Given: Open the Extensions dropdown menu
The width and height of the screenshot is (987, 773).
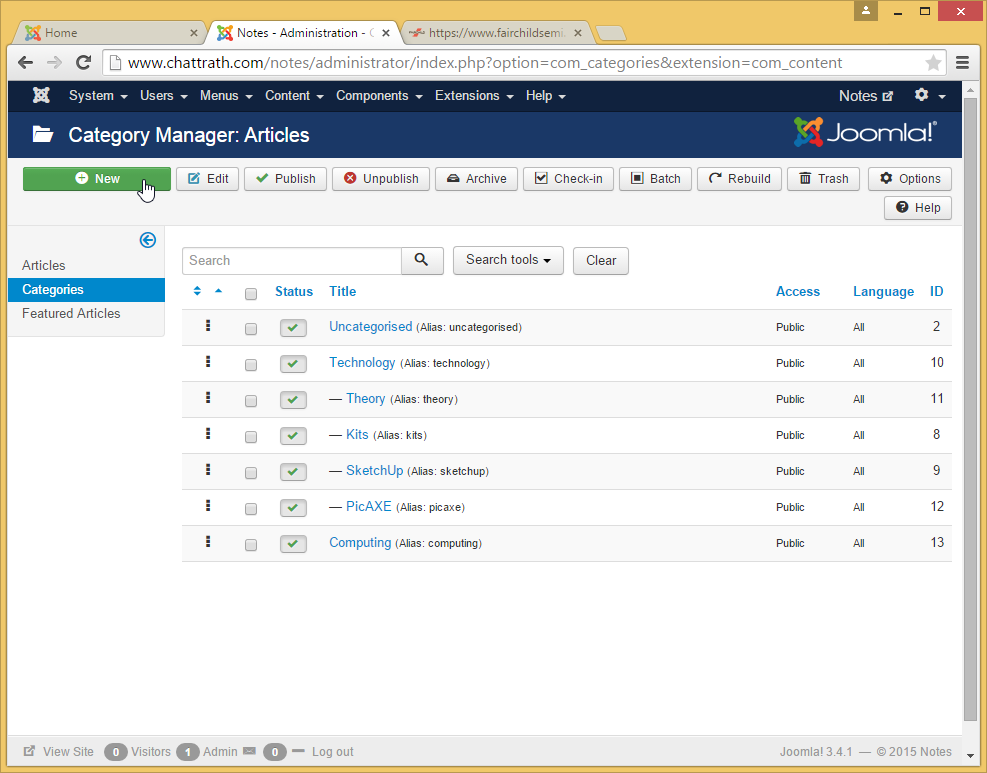Looking at the screenshot, I should pos(473,96).
